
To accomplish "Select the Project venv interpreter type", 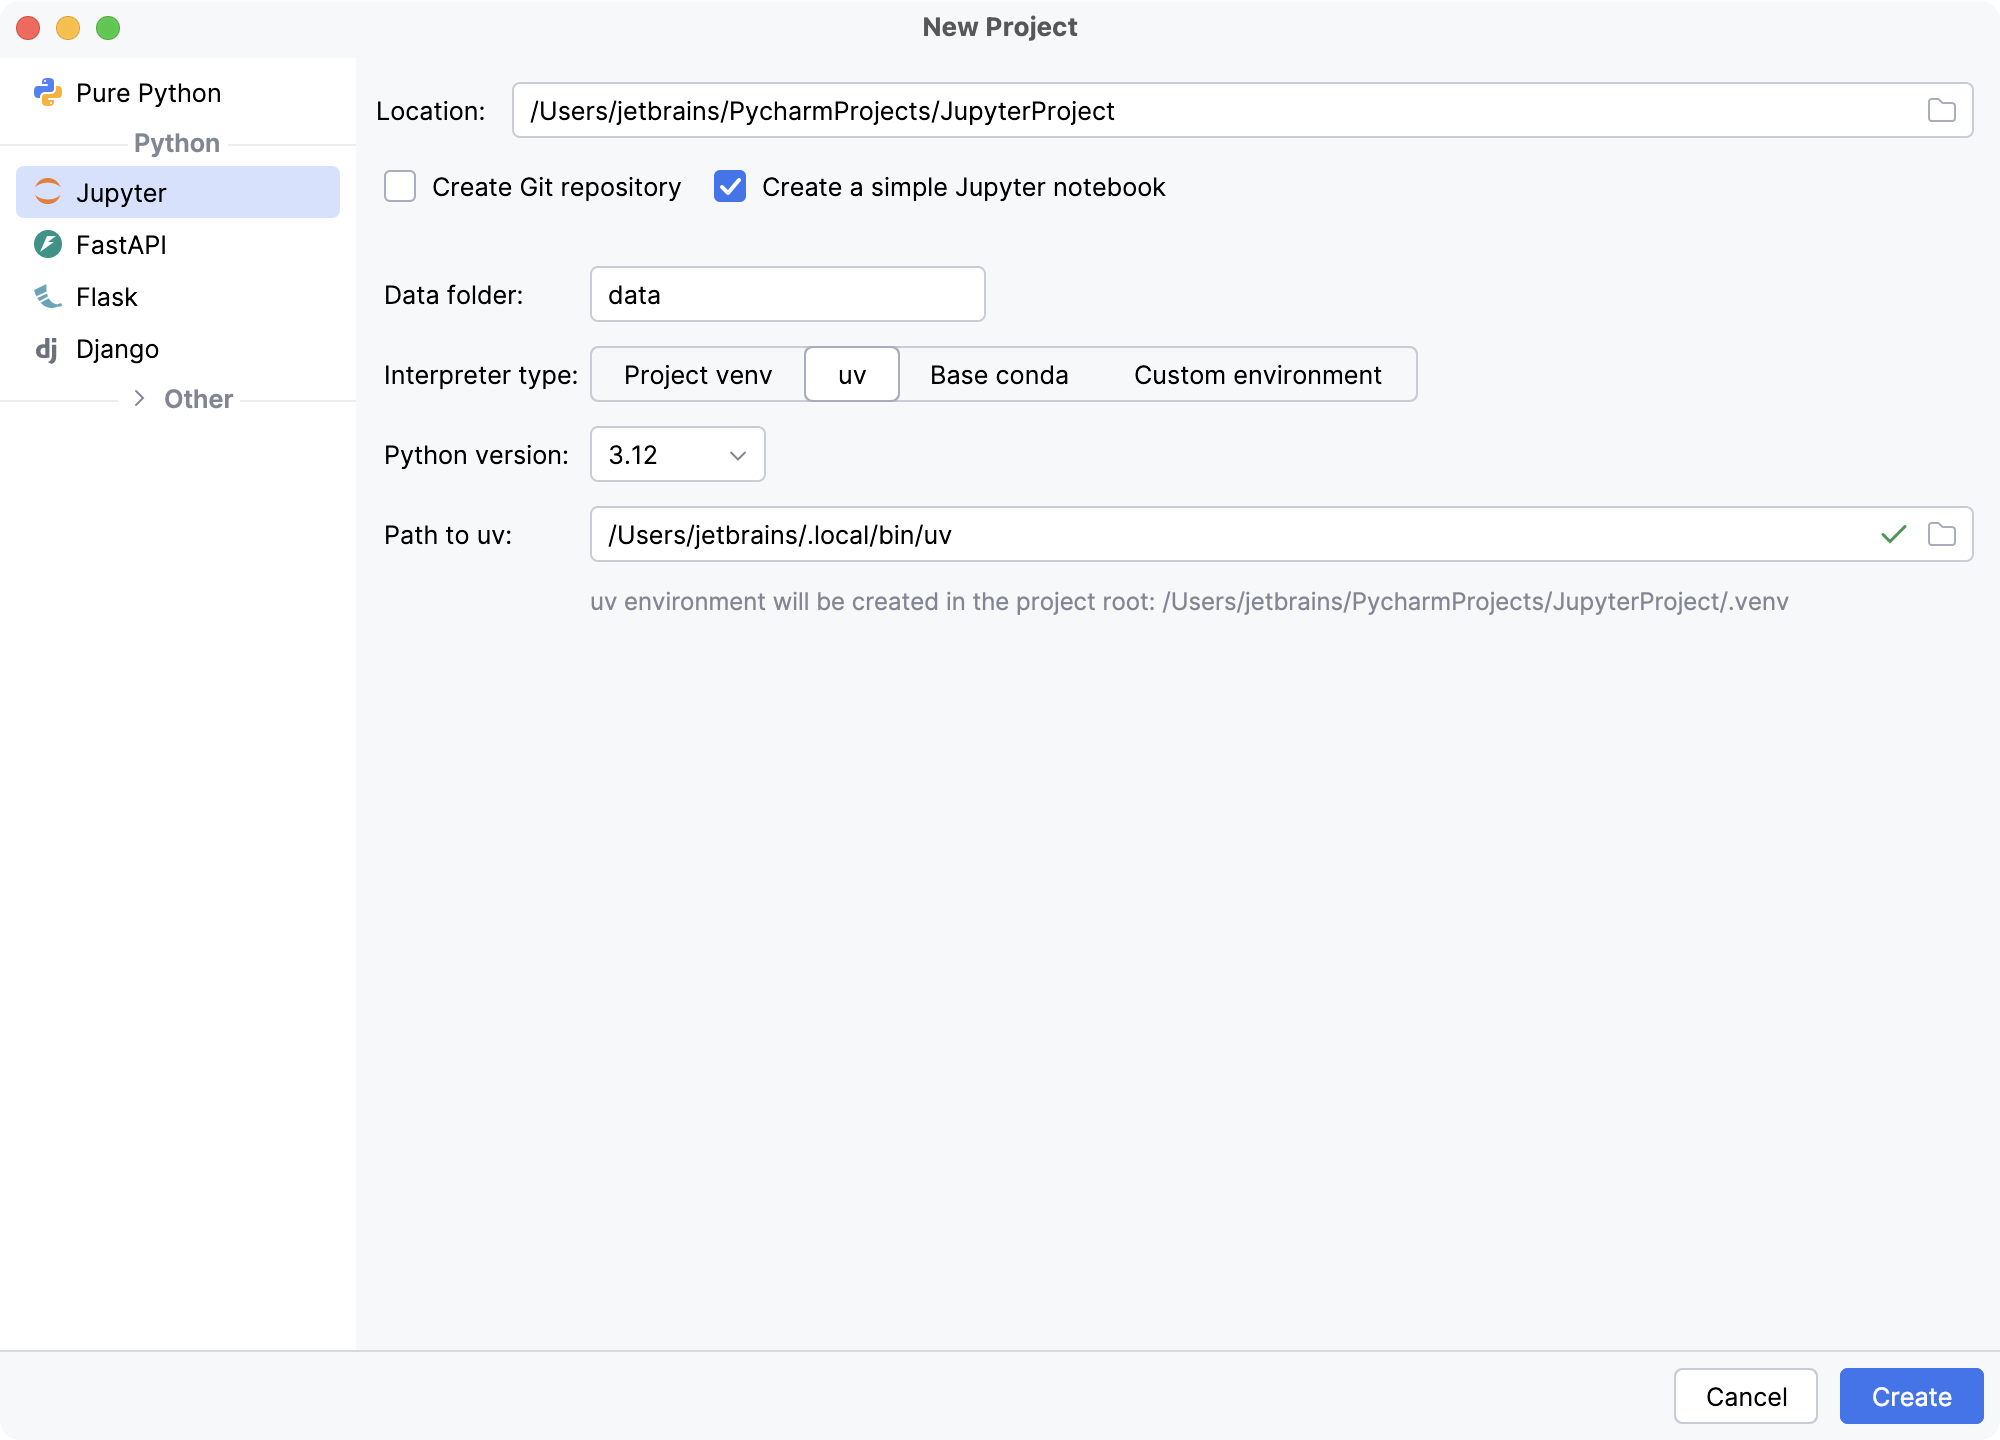I will pos(697,374).
